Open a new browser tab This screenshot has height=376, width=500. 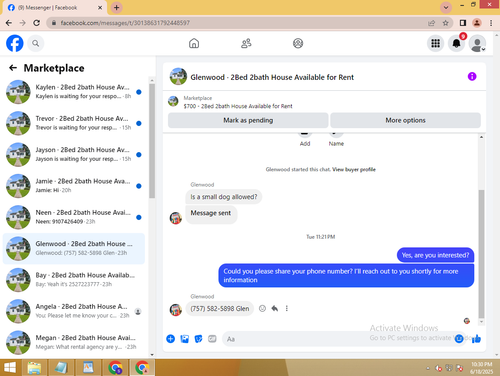tap(116, 8)
